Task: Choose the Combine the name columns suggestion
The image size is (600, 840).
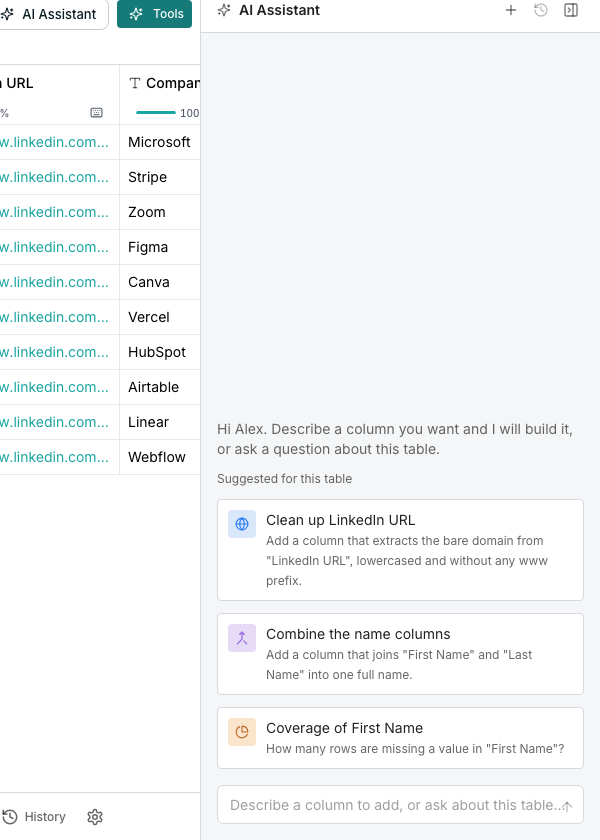Action: pos(400,654)
